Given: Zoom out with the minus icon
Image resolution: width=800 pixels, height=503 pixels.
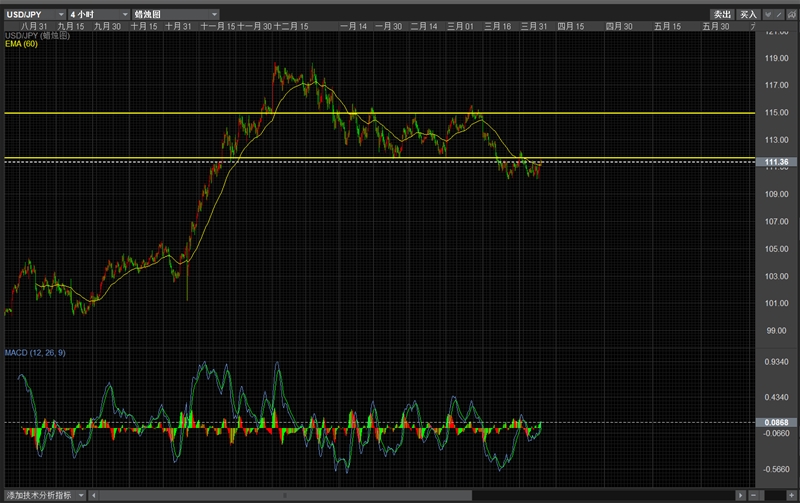Looking at the screenshot, I should [x=753, y=495].
